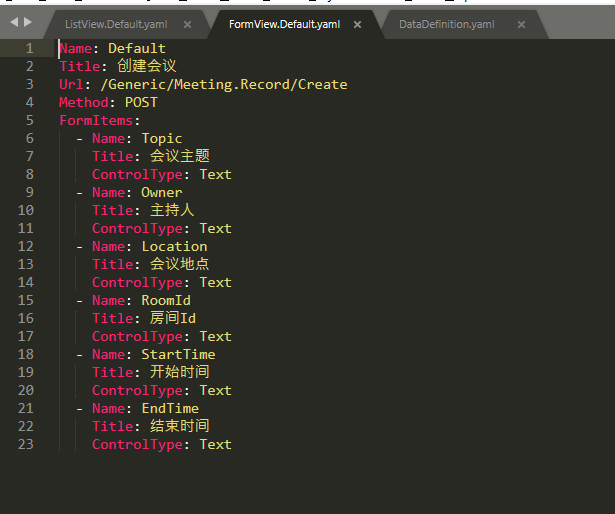Select the FormView.Default.yaml tab

[x=284, y=24]
